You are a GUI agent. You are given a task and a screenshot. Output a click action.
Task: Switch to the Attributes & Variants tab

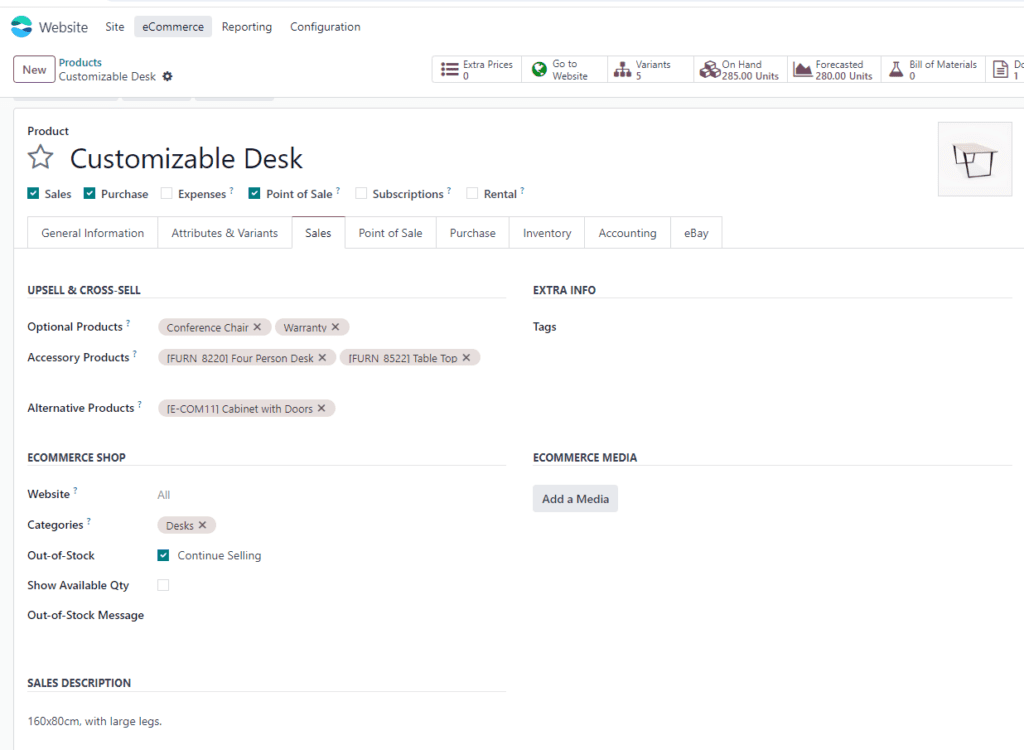(x=224, y=233)
